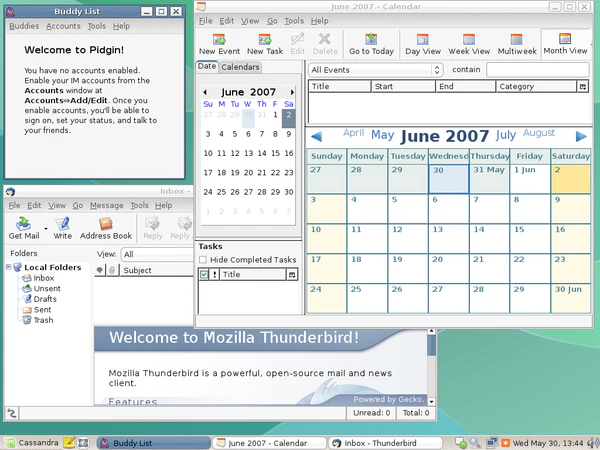Switch to the Calendars tab
Image resolution: width=600 pixels, height=450 pixels.
pos(240,67)
